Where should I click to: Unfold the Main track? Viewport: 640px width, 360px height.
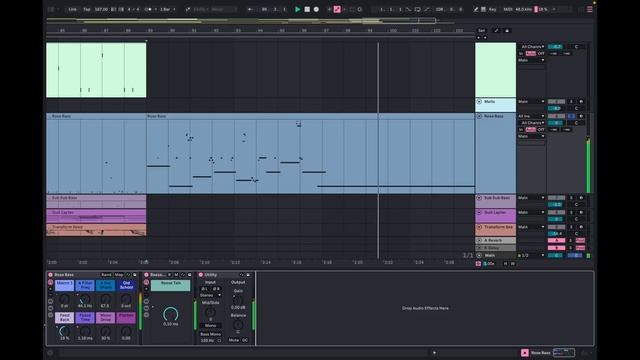pos(479,256)
